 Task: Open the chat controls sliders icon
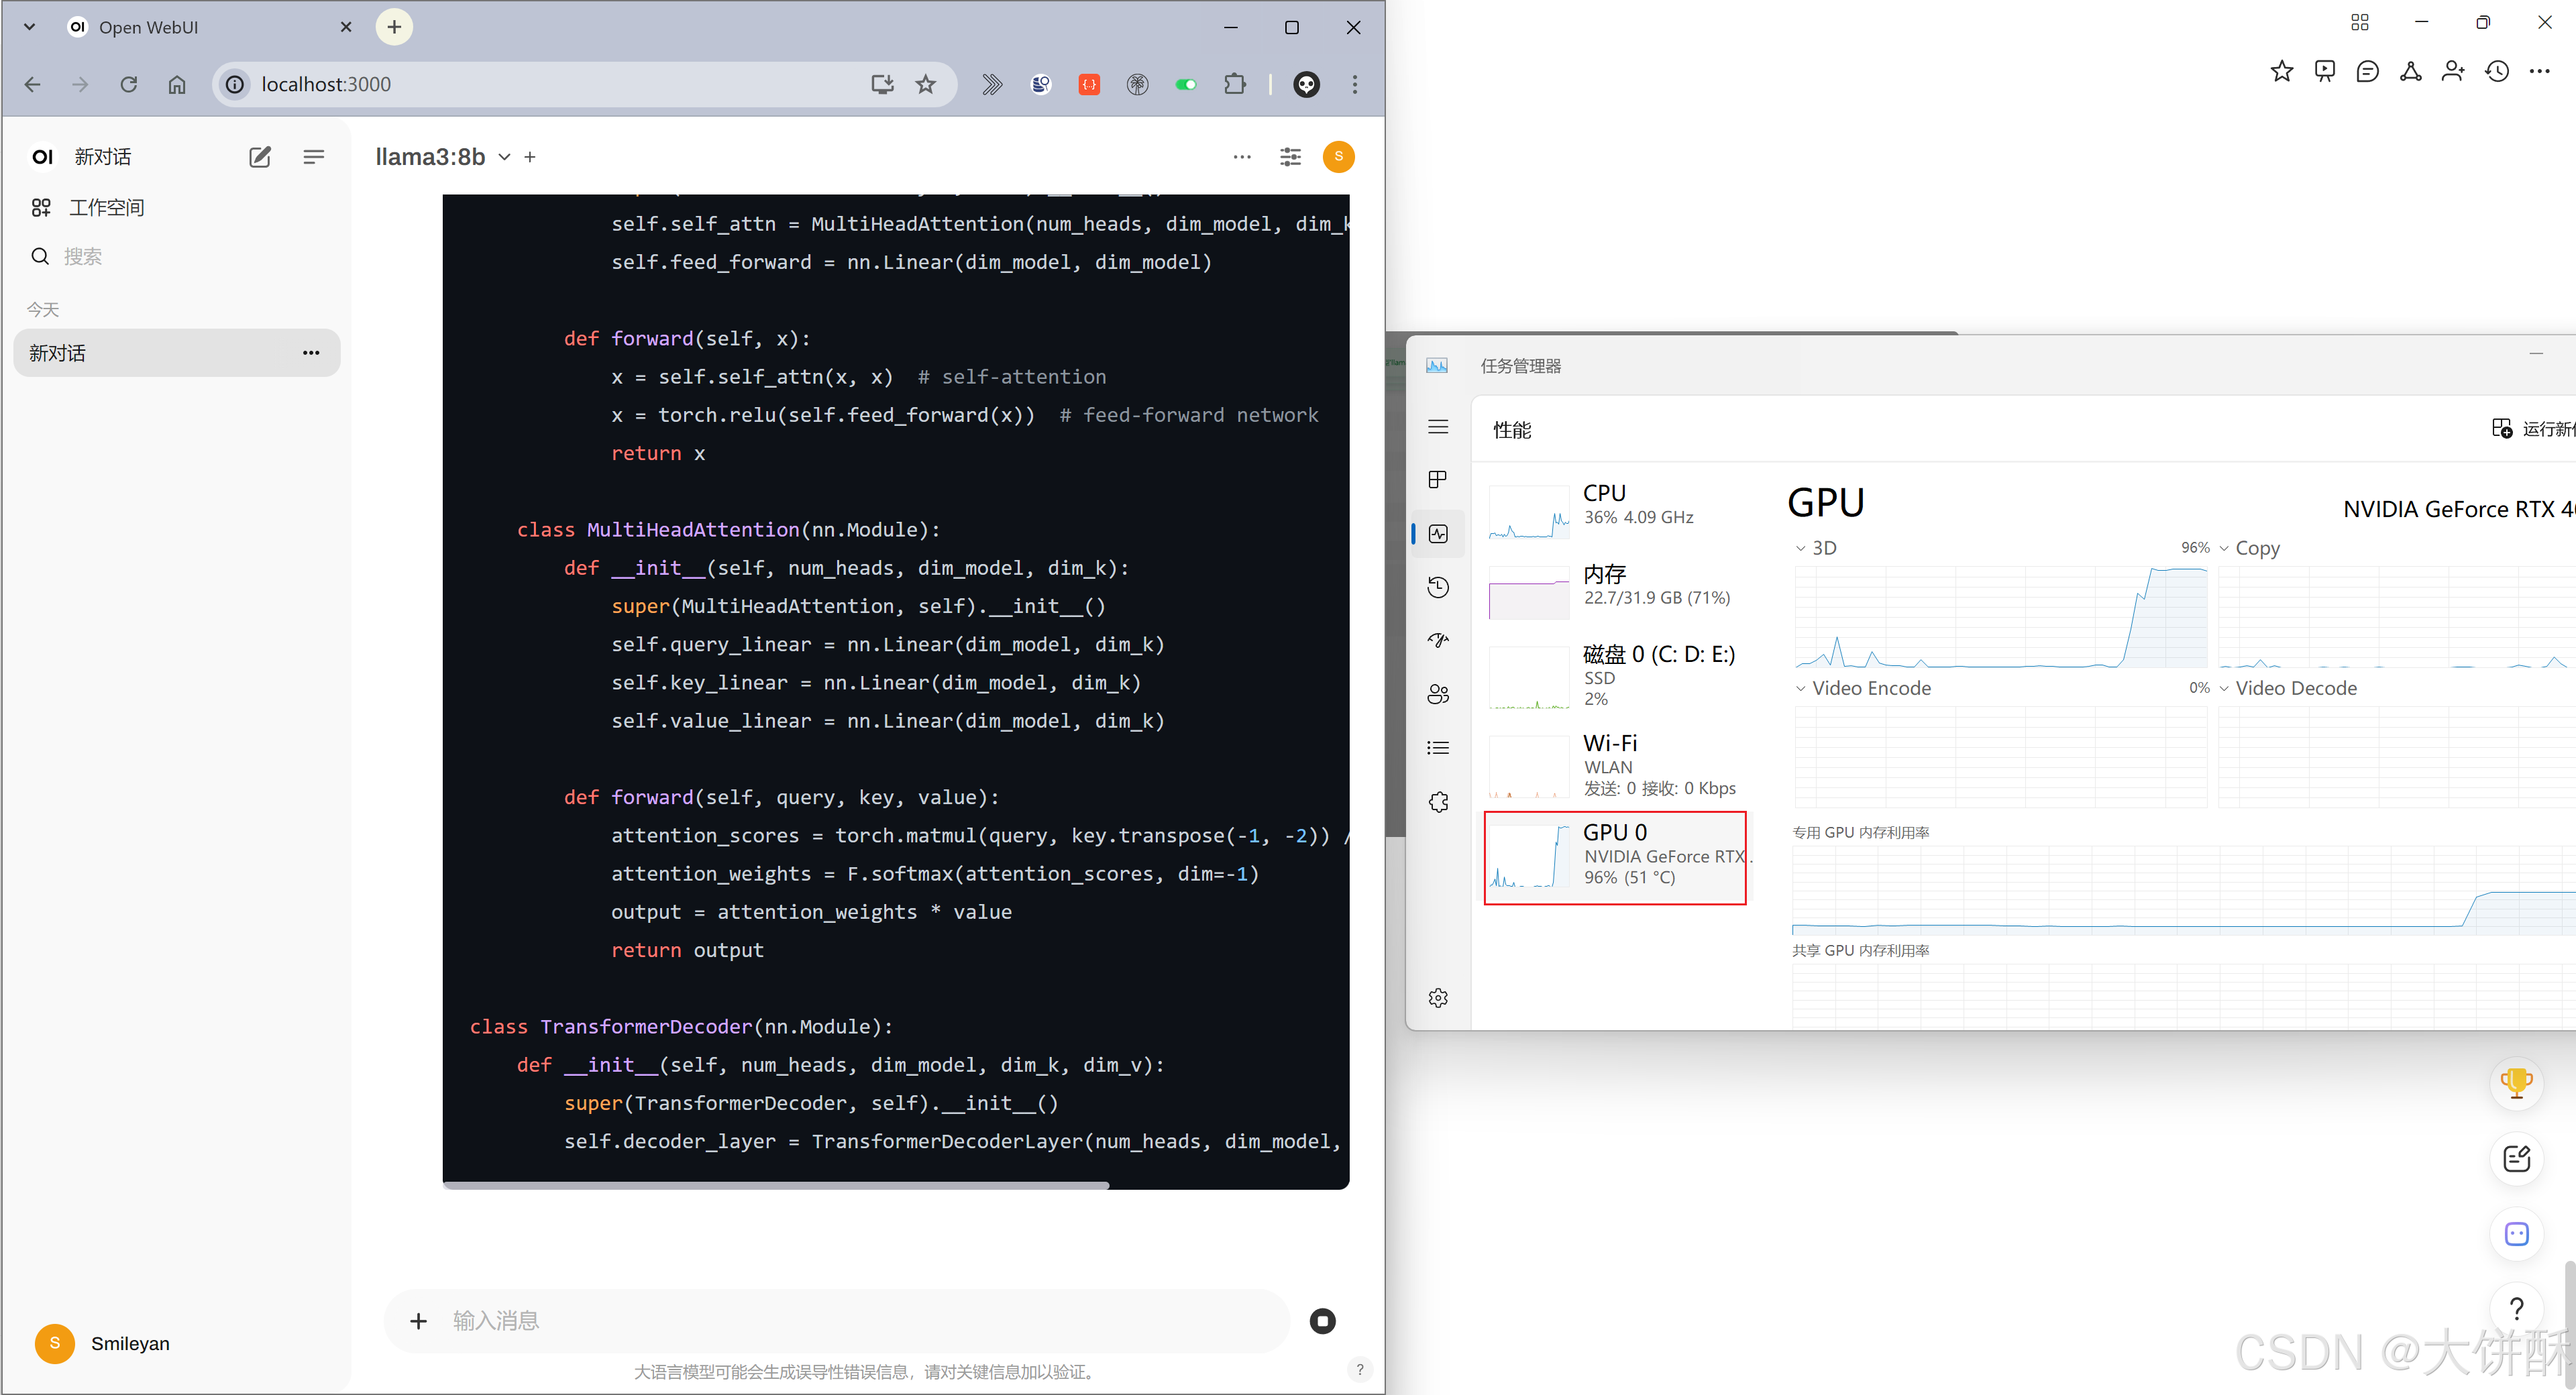(1290, 157)
